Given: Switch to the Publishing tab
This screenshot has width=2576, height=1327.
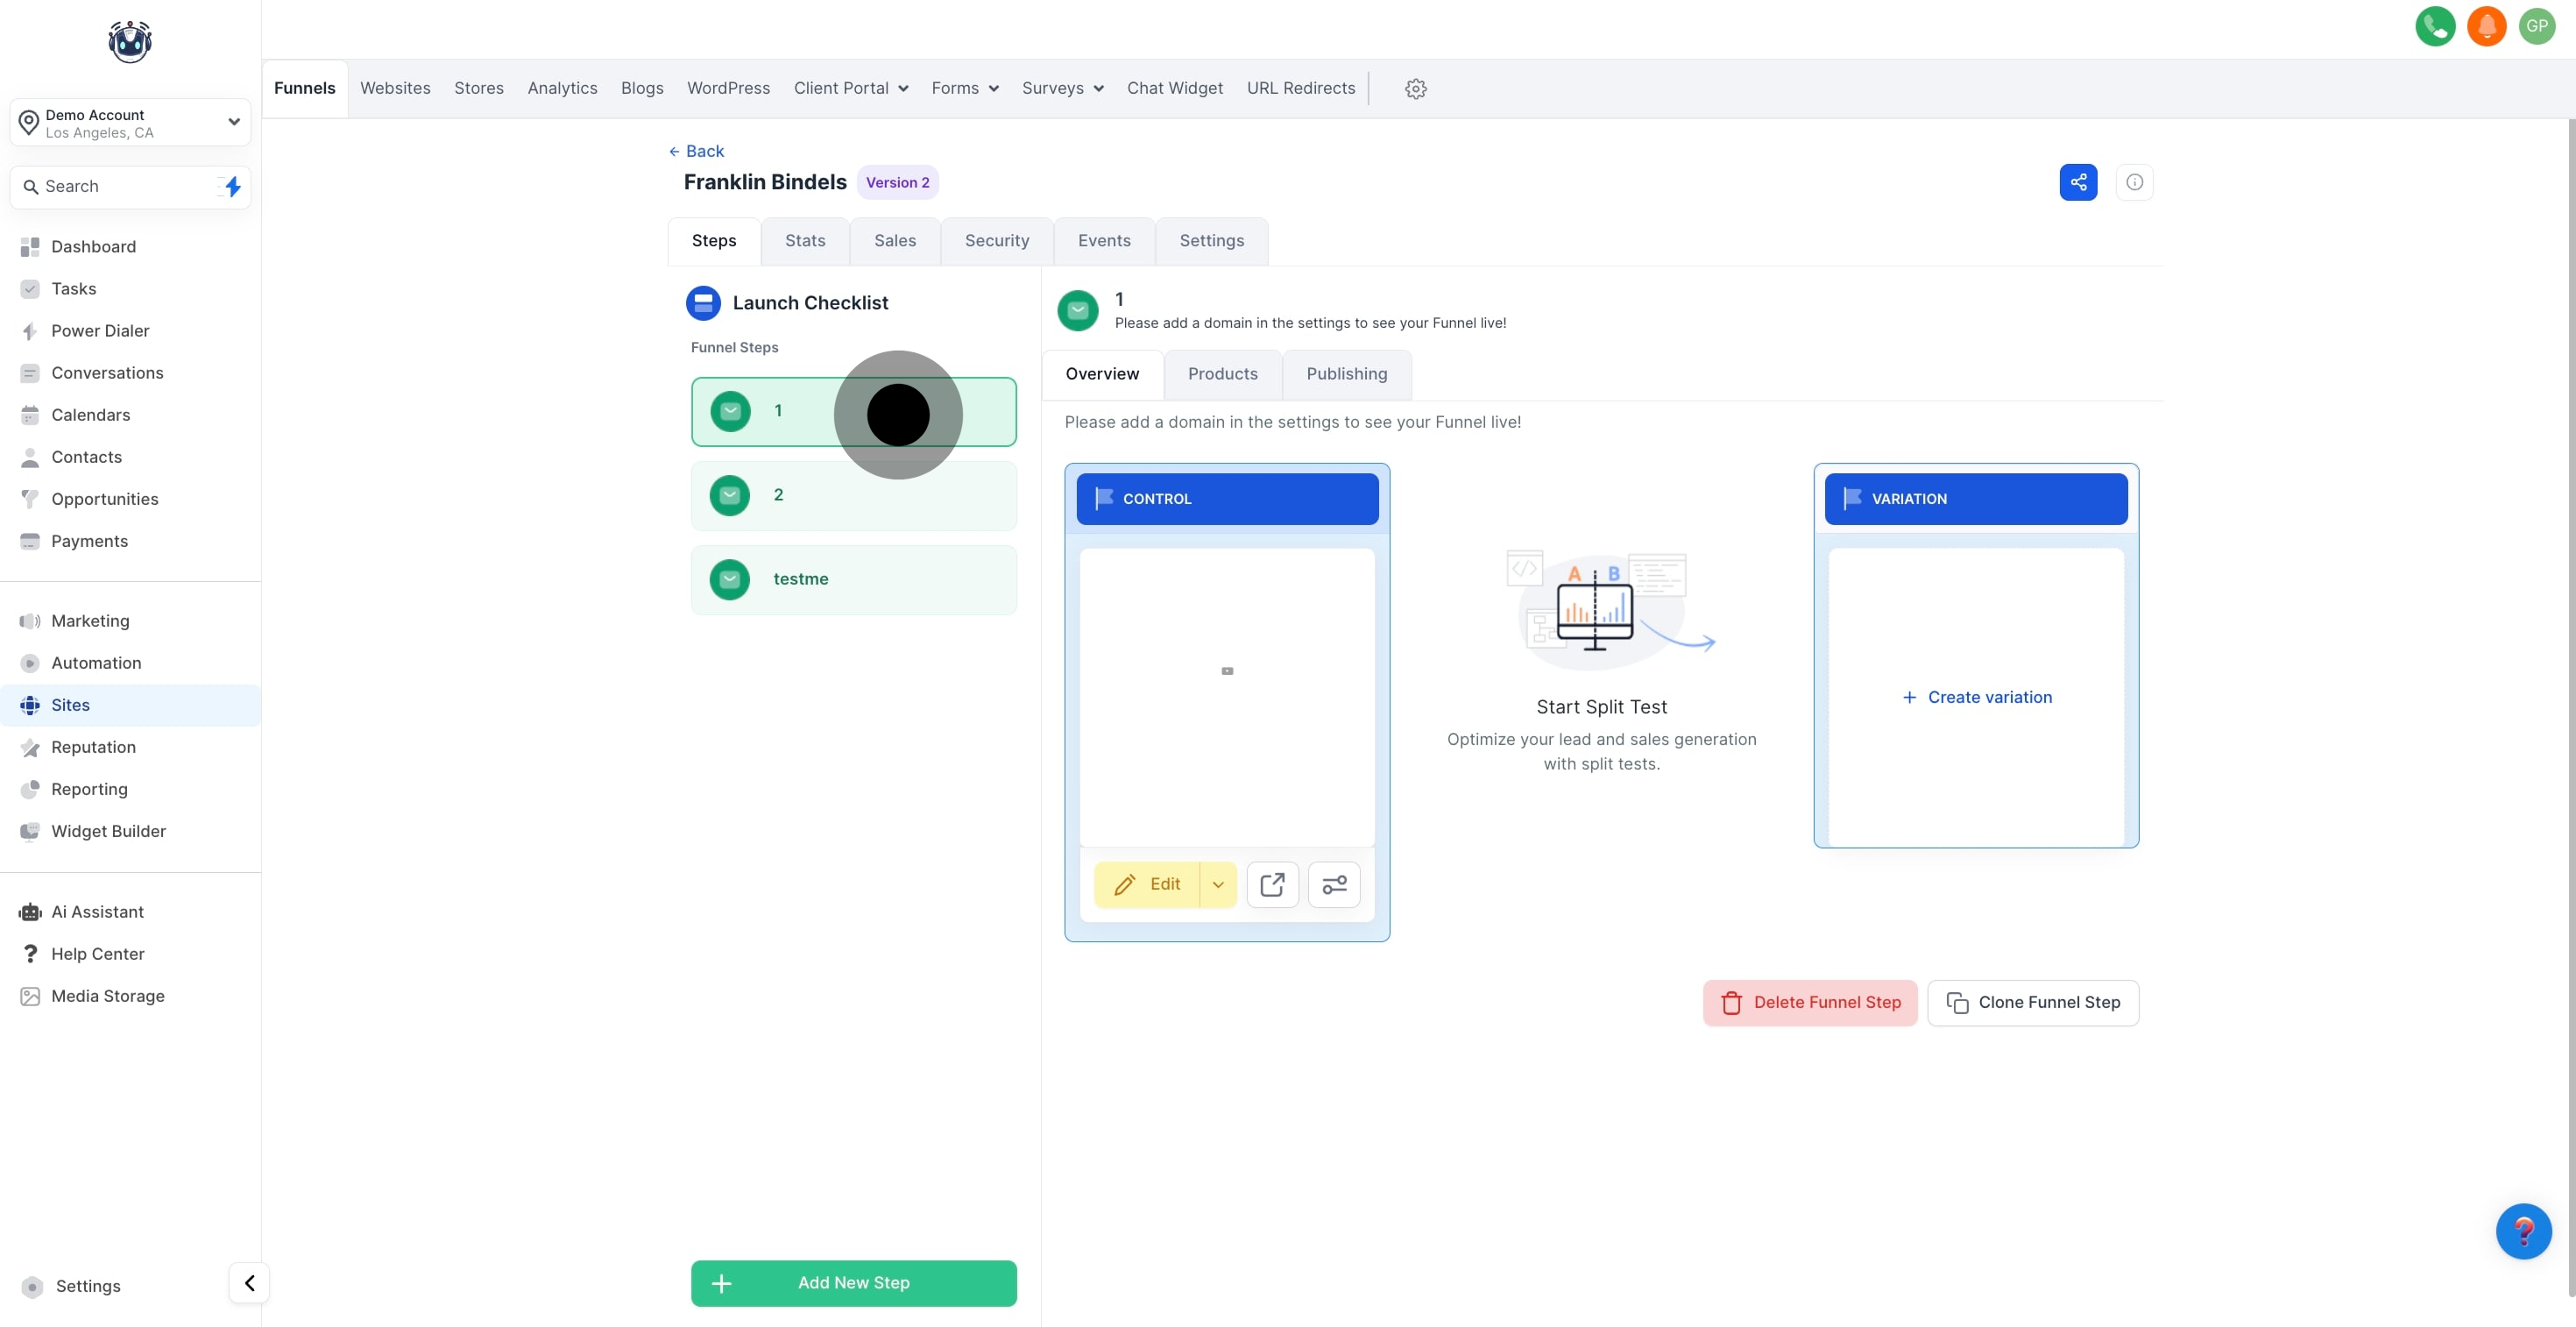Looking at the screenshot, I should (x=1346, y=374).
